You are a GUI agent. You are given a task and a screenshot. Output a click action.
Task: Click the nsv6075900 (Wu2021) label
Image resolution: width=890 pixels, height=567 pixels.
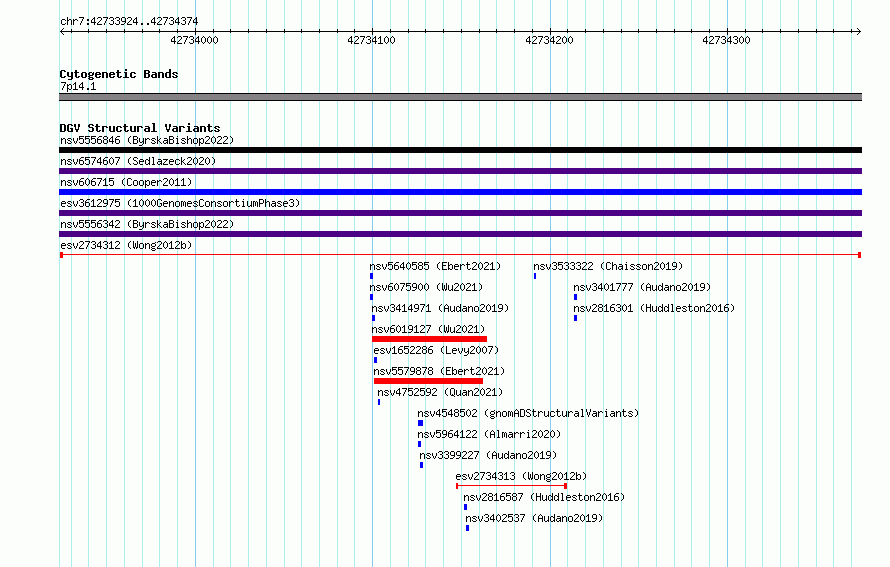coord(426,287)
